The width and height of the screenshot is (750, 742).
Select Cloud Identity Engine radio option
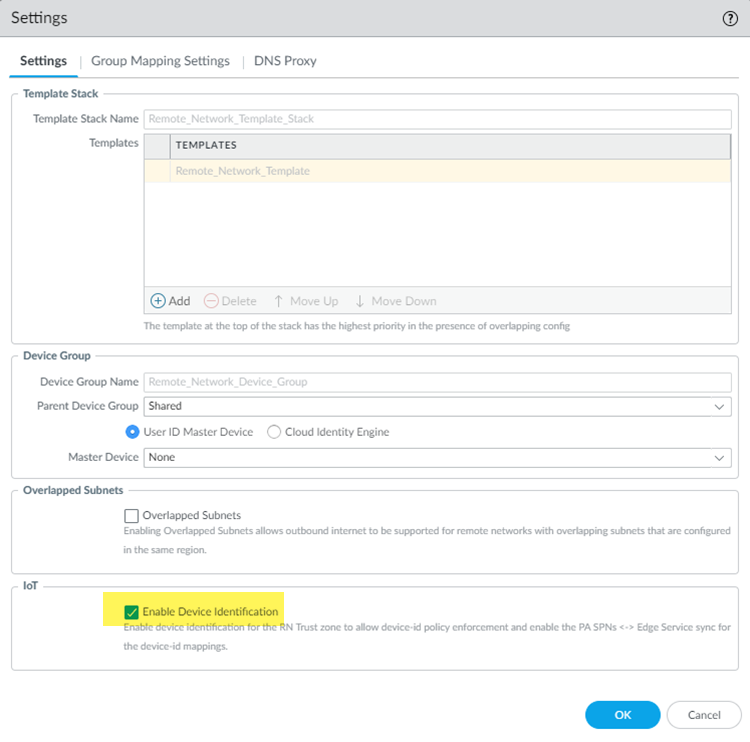tap(274, 432)
